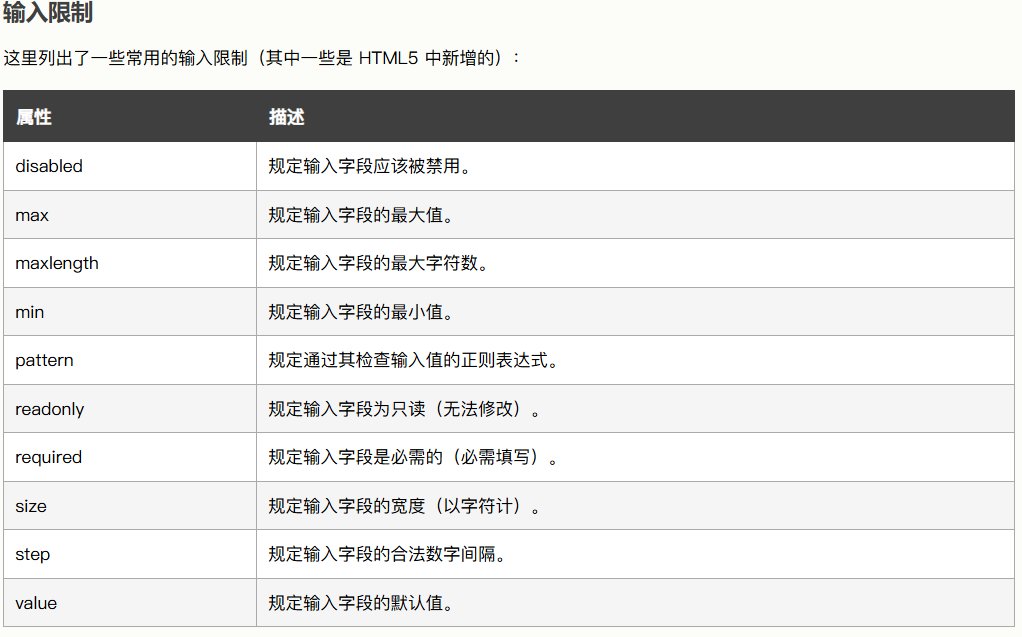
Task: Select the description about 正则表达式
Action: pos(413,360)
